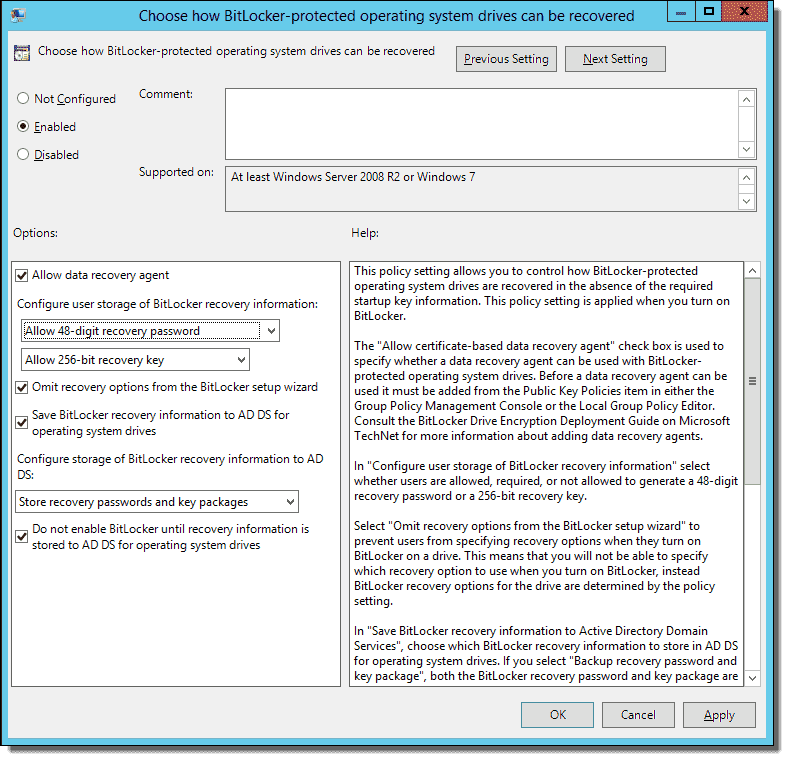Maximize the policy setting window
789x761 pixels.
pos(710,12)
